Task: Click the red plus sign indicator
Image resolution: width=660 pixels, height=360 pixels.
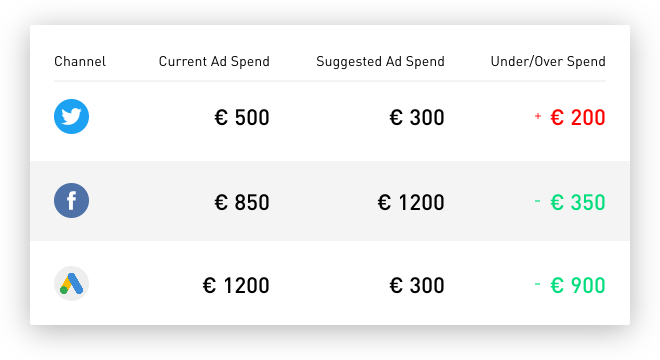Action: 538,116
